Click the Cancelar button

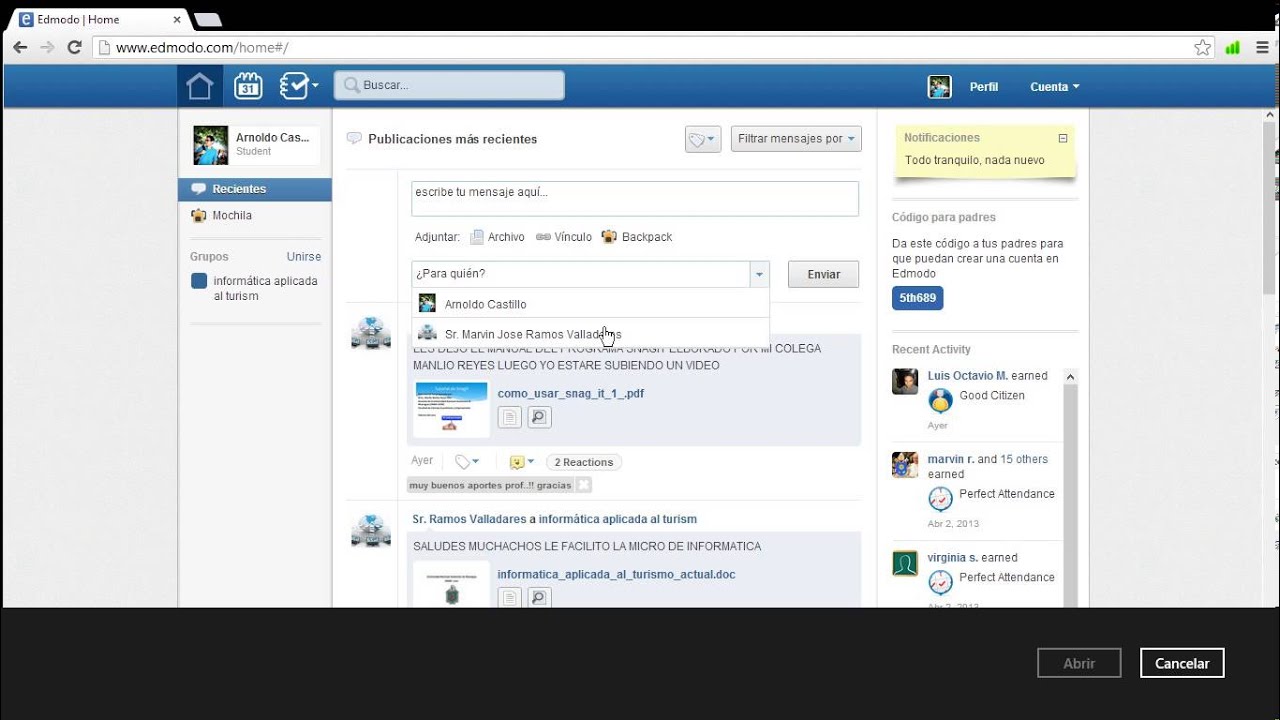coord(1182,663)
